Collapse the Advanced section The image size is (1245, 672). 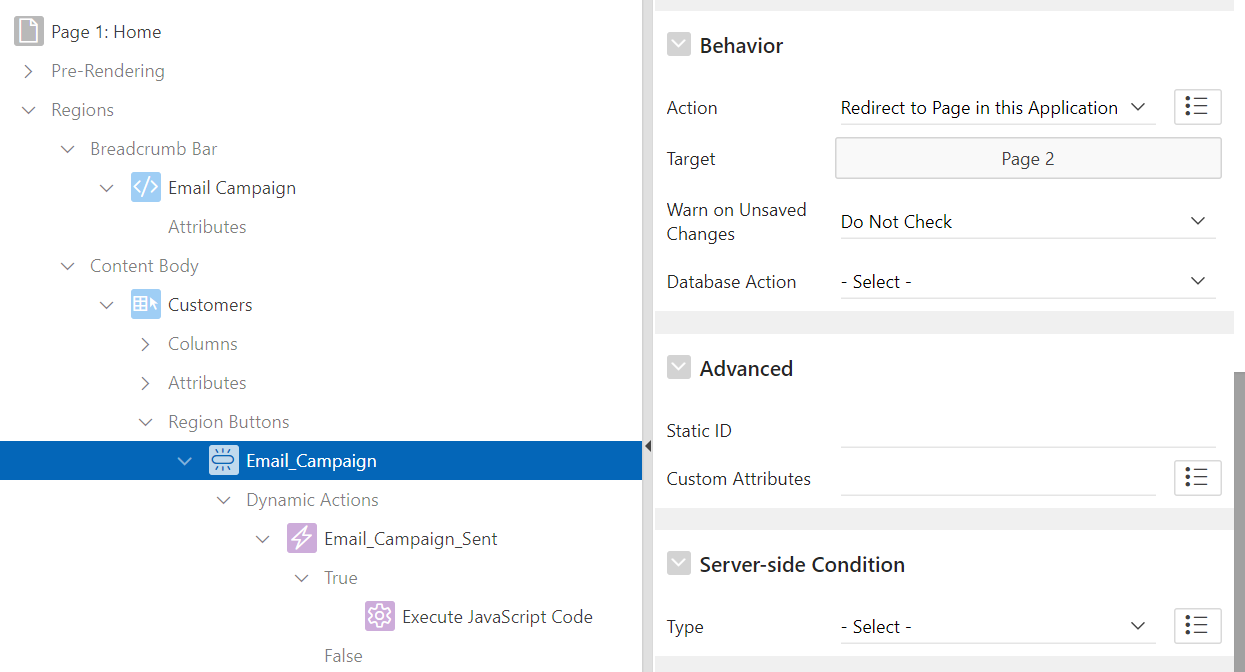679,368
